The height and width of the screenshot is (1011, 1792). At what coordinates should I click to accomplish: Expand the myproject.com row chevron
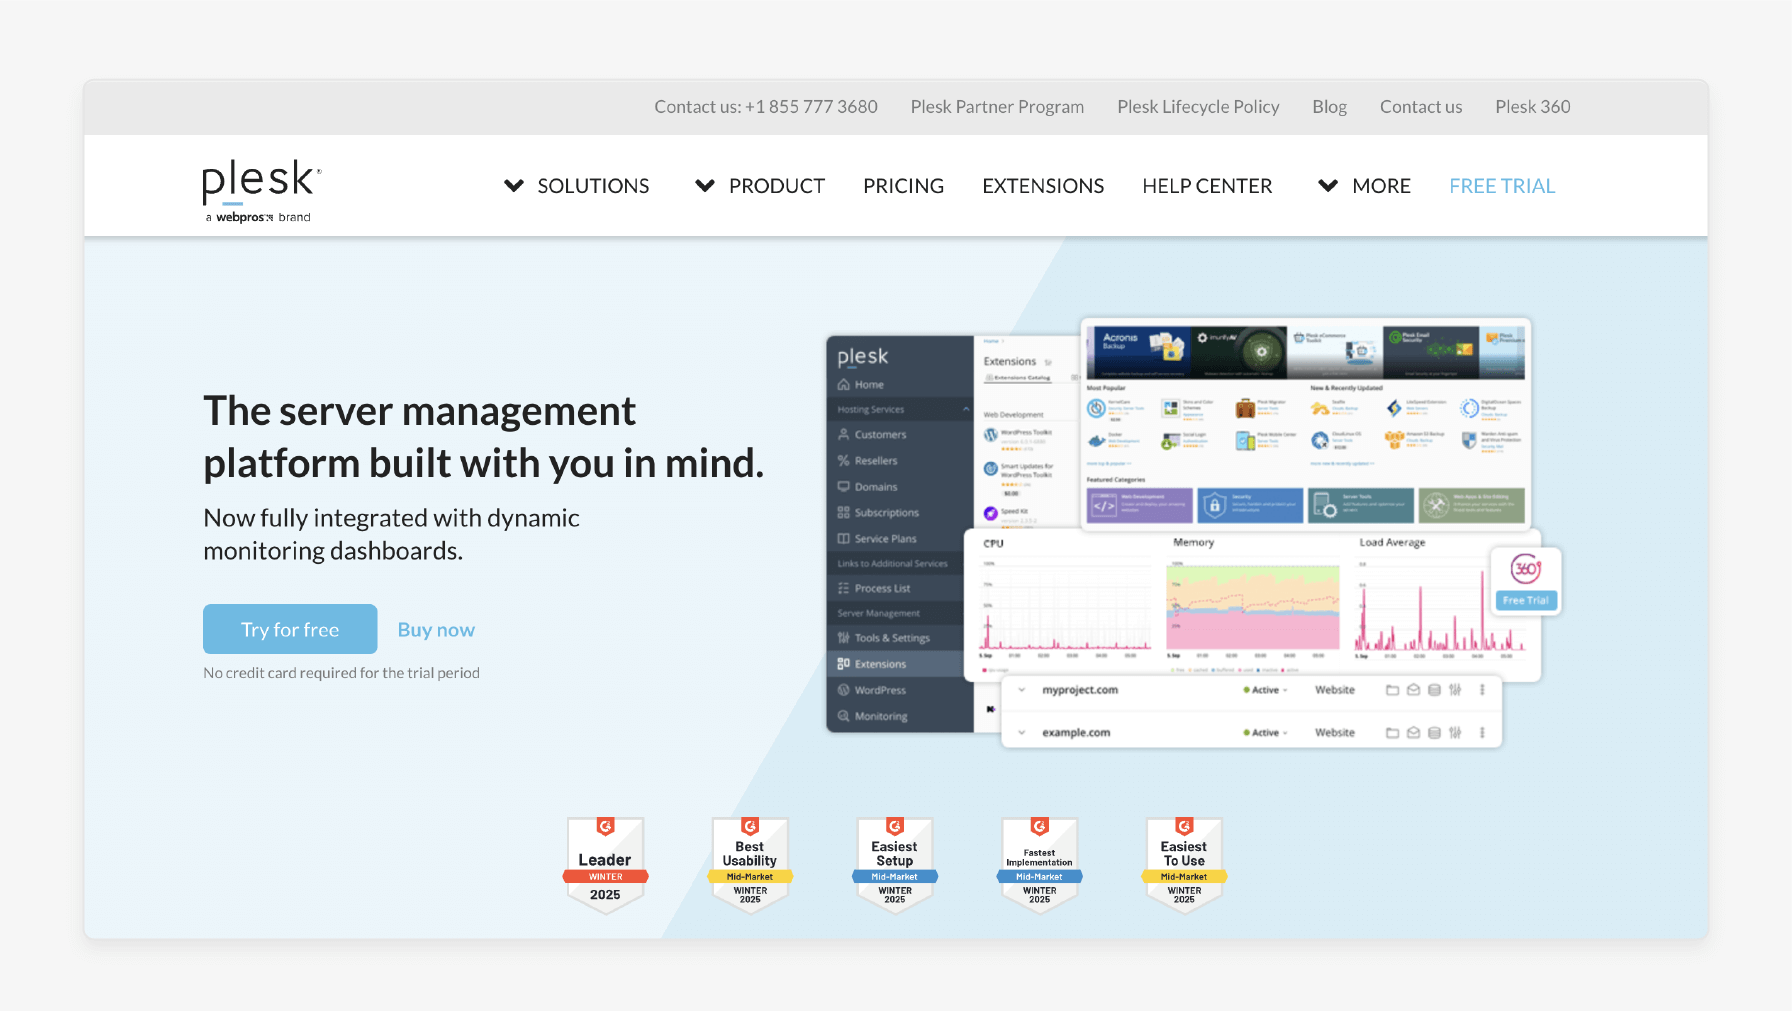[1021, 690]
